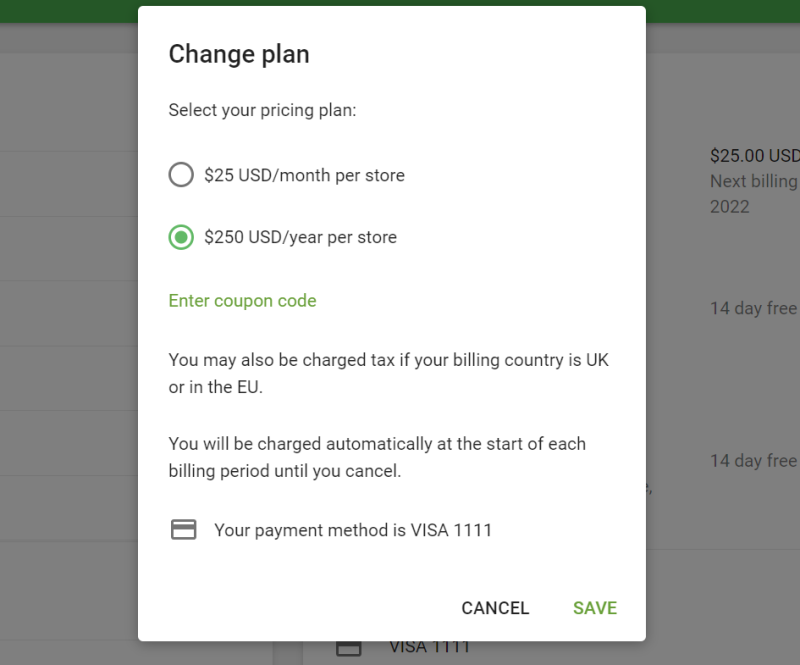Click the lower "14 day free" text
800x665 pixels.
click(753, 461)
